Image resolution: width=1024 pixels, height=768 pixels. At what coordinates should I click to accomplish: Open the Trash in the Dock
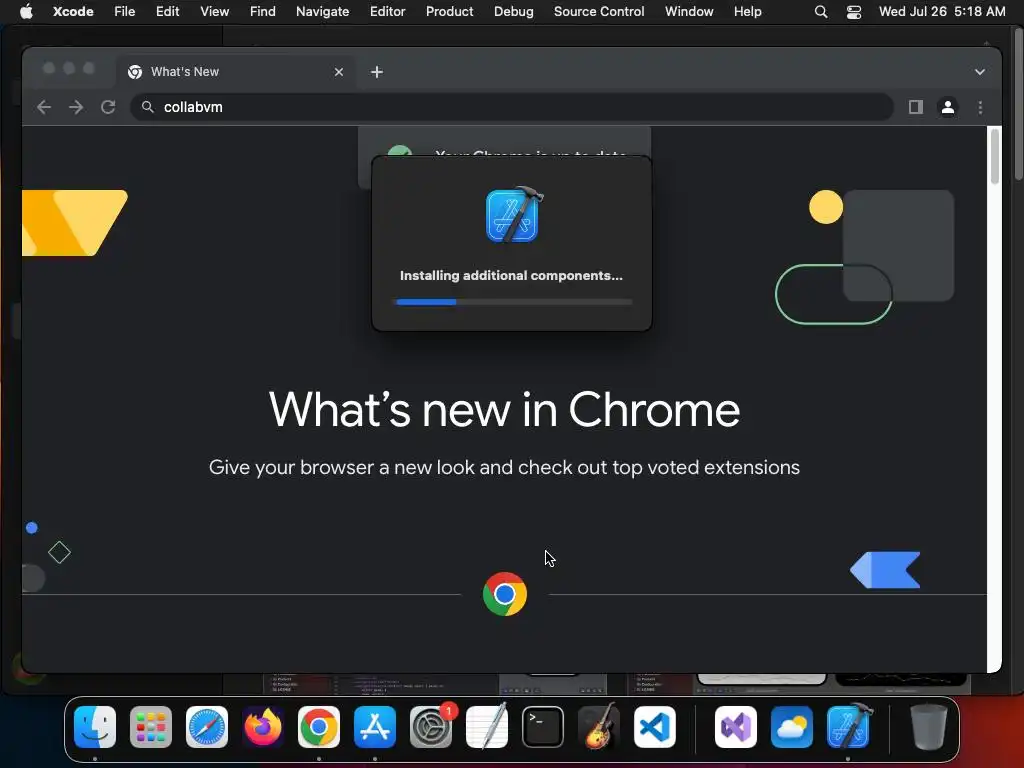point(928,727)
